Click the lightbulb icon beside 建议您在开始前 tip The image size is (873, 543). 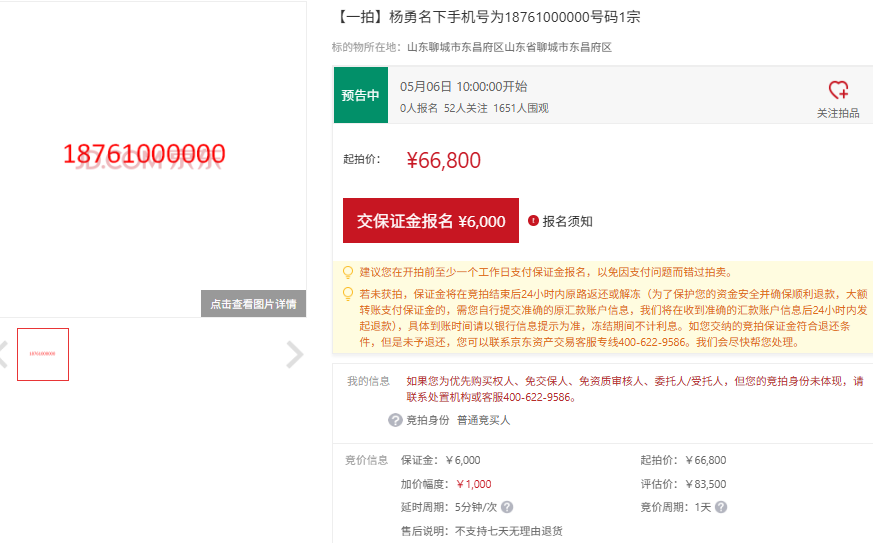(348, 272)
